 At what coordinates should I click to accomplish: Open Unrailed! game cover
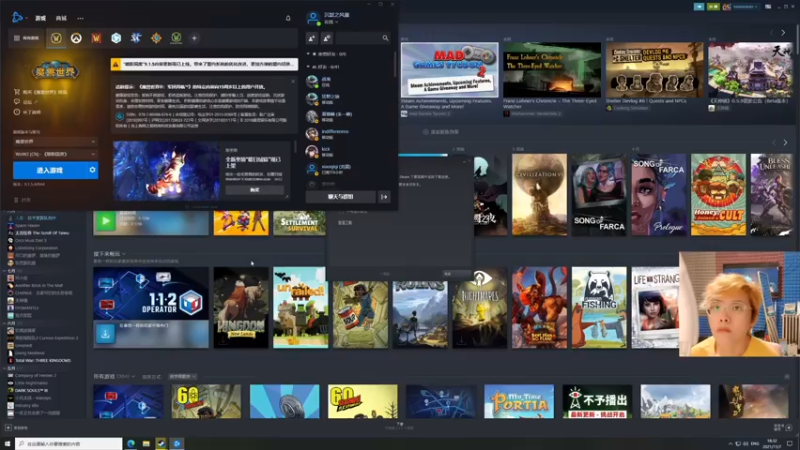coord(301,307)
